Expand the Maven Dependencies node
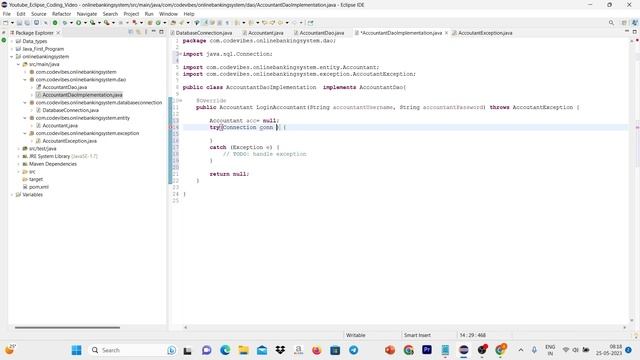The height and width of the screenshot is (360, 640). coord(18,164)
